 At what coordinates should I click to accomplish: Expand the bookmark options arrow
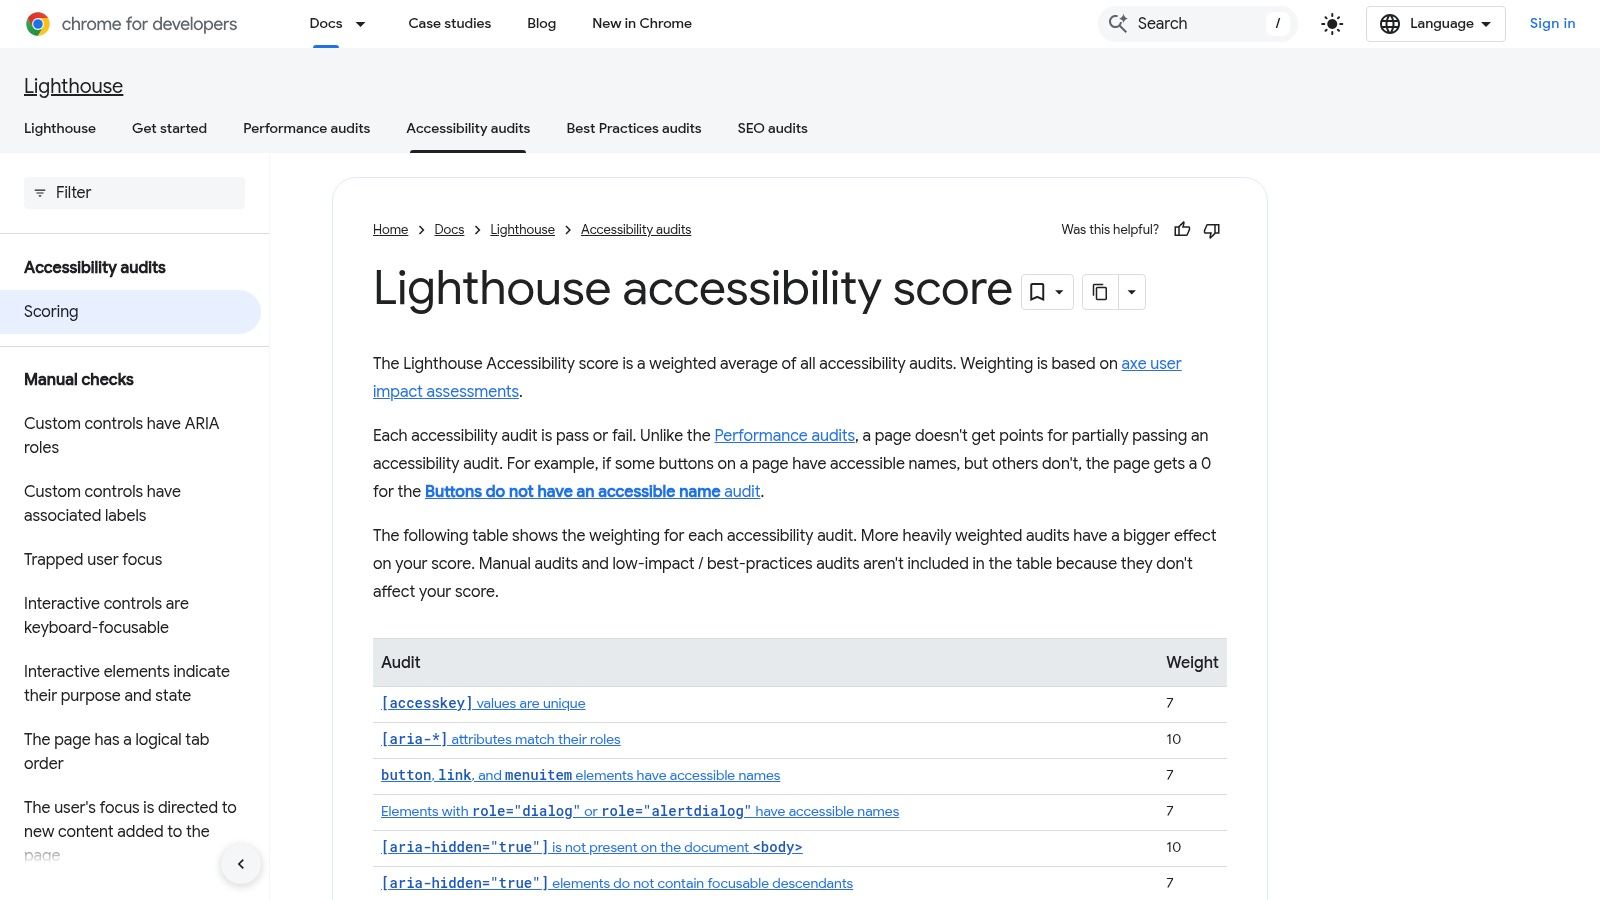coord(1058,292)
